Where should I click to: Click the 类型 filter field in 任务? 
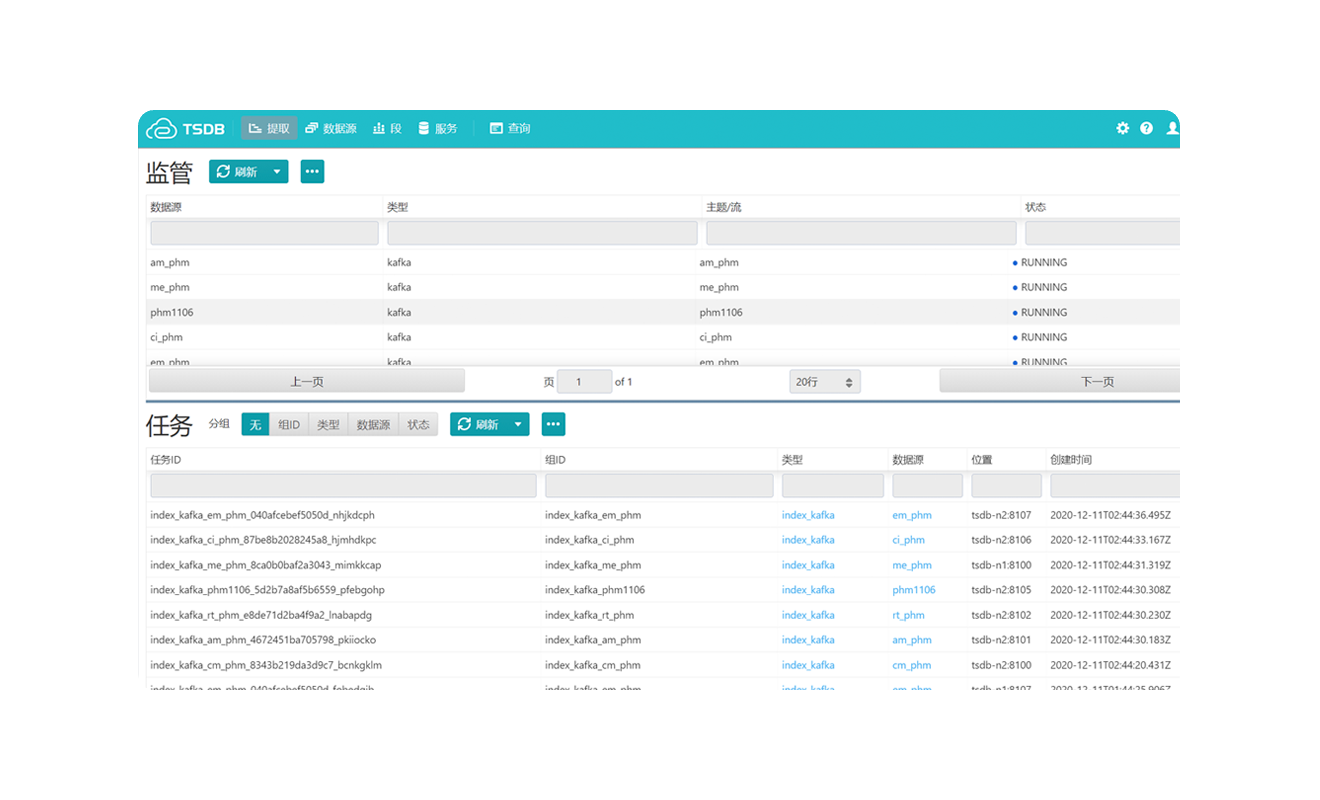pos(833,486)
